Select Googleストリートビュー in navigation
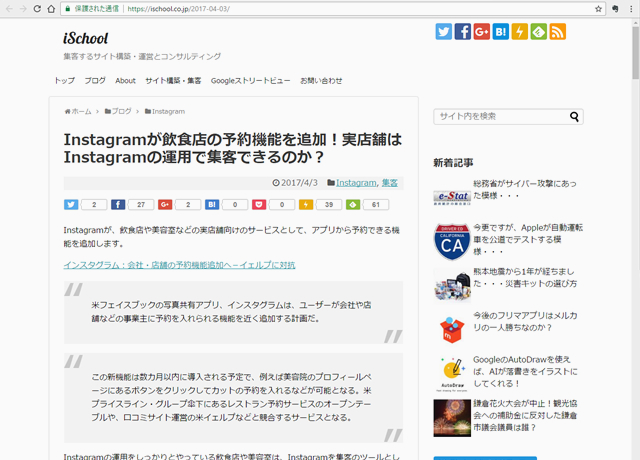 (x=250, y=80)
